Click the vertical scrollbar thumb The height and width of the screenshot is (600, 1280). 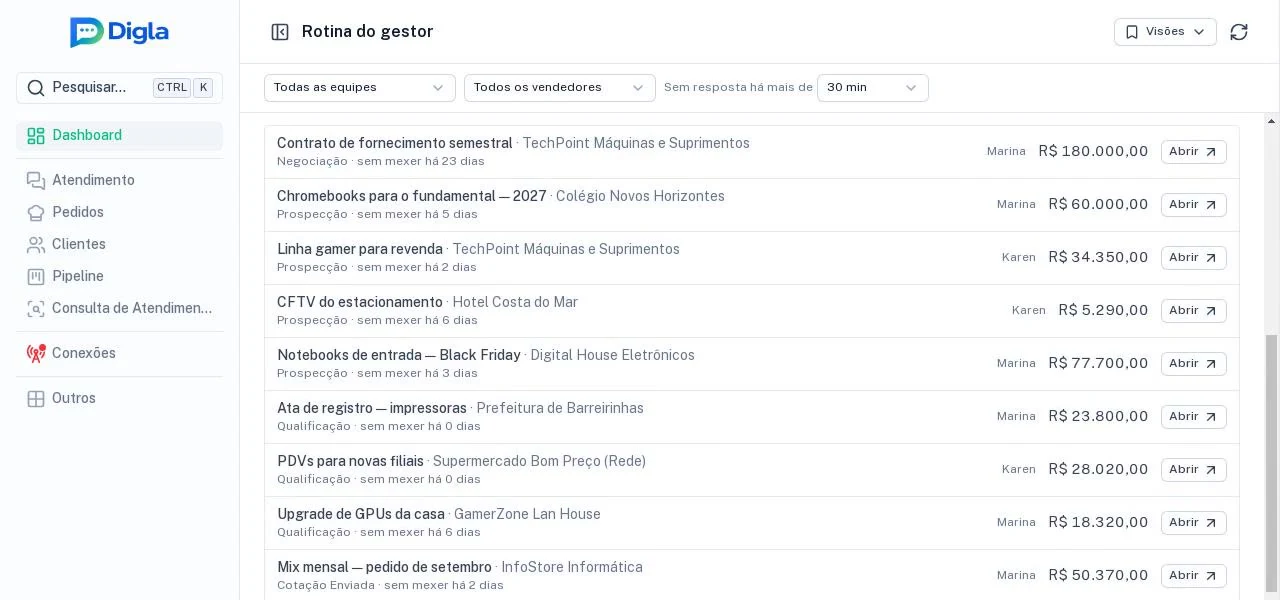(1272, 463)
